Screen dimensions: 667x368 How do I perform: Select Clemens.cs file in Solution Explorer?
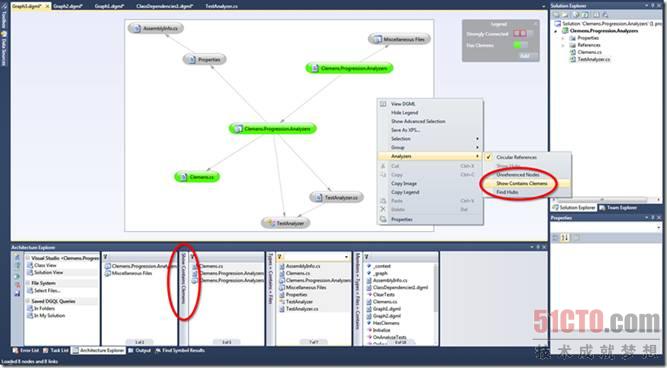[589, 52]
